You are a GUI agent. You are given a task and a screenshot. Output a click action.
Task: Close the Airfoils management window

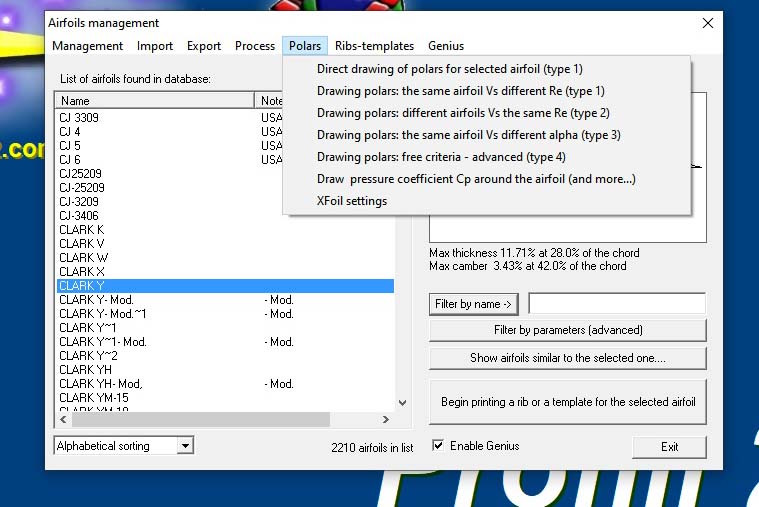pos(707,23)
